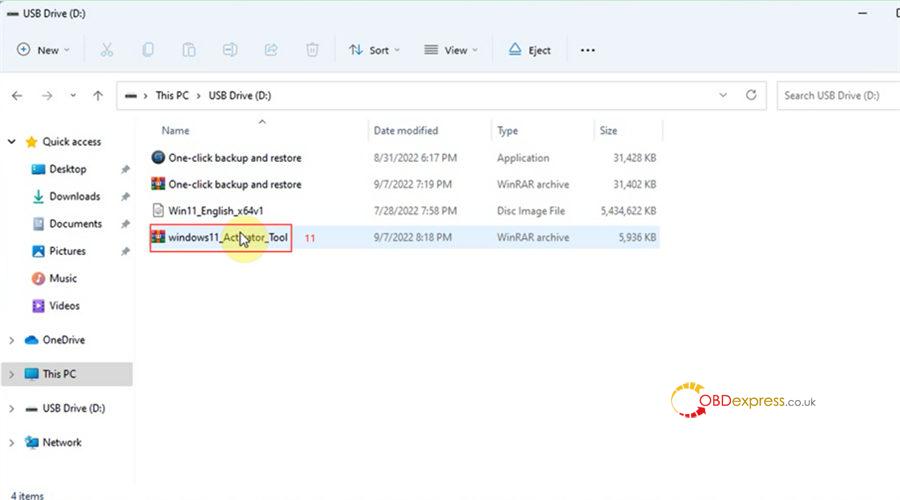
Task: Click the 5,434,622 KB size cell
Action: coord(628,211)
